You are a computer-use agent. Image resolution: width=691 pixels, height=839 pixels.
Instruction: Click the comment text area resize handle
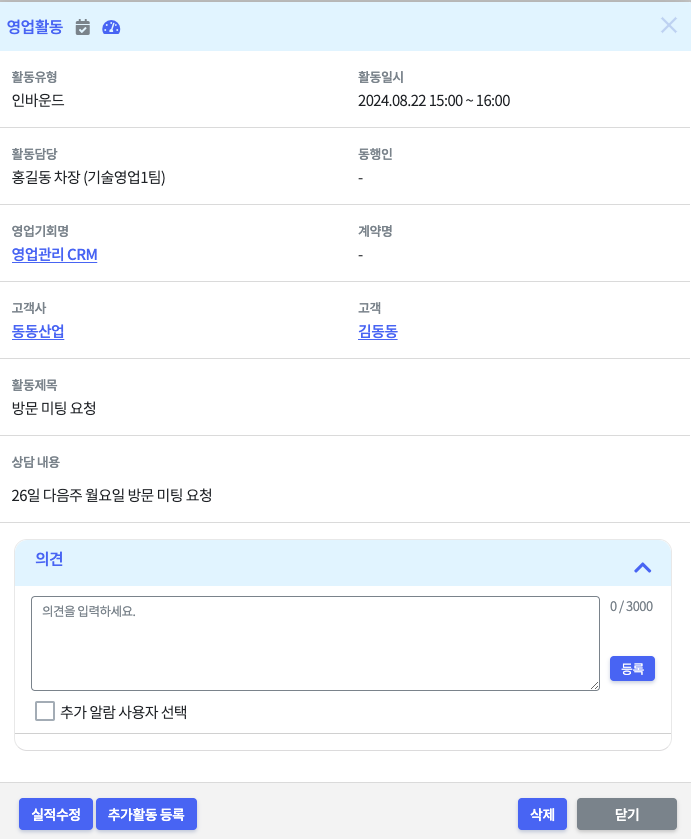point(594,685)
